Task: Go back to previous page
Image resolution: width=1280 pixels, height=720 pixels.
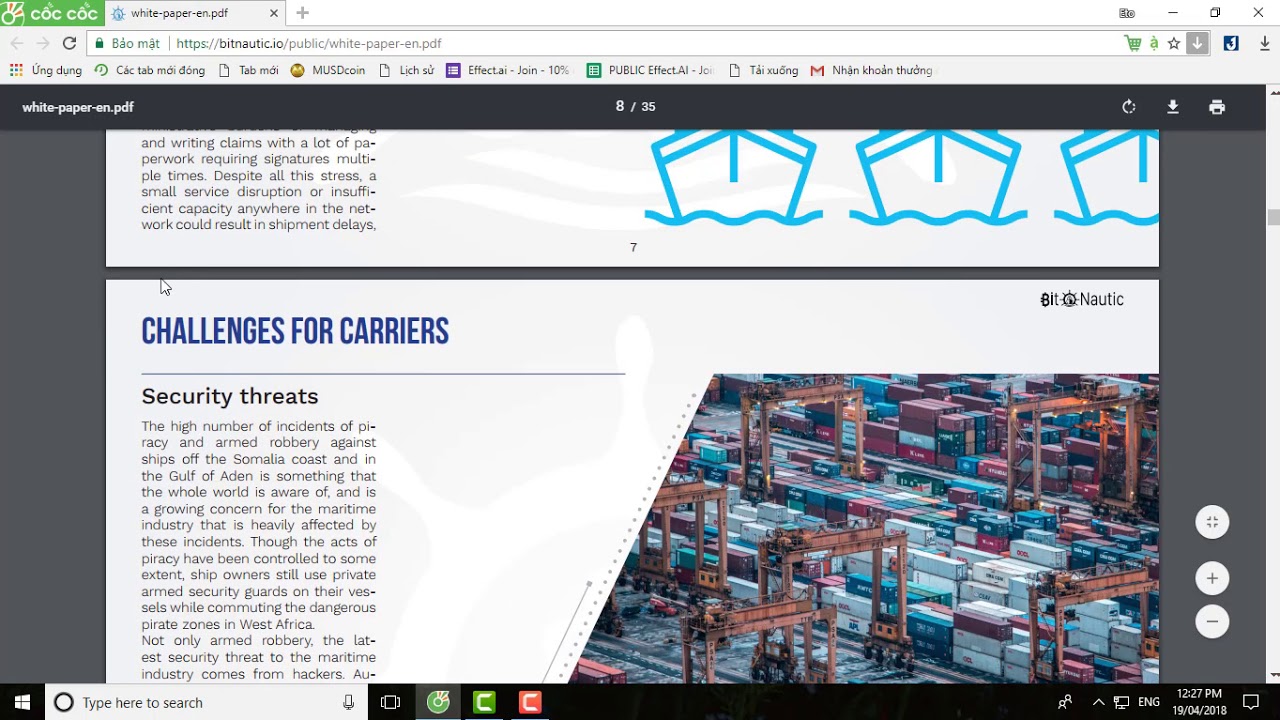Action: click(x=16, y=43)
